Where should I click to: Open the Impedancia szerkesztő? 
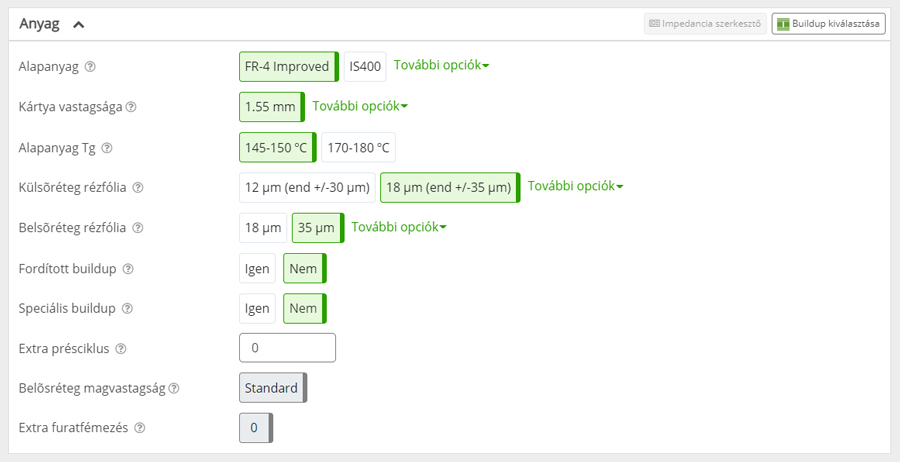705,23
